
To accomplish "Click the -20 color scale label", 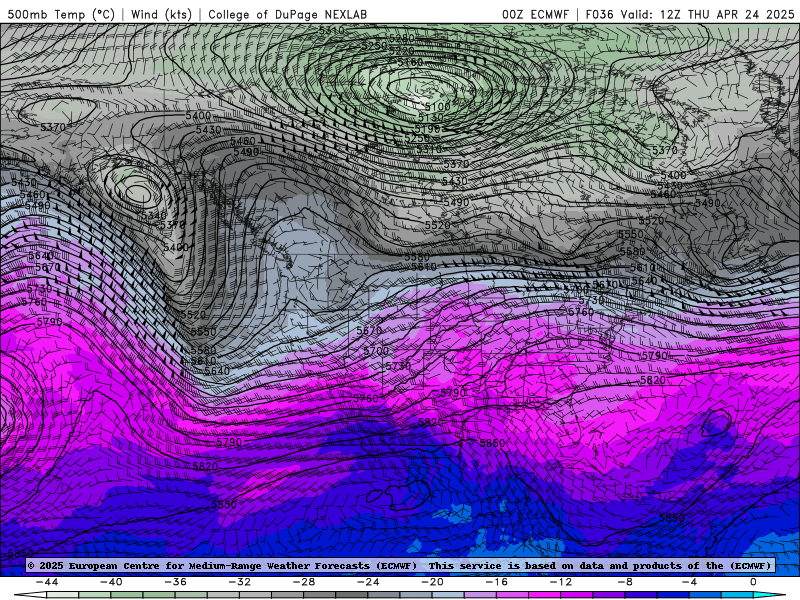I will click(432, 582).
